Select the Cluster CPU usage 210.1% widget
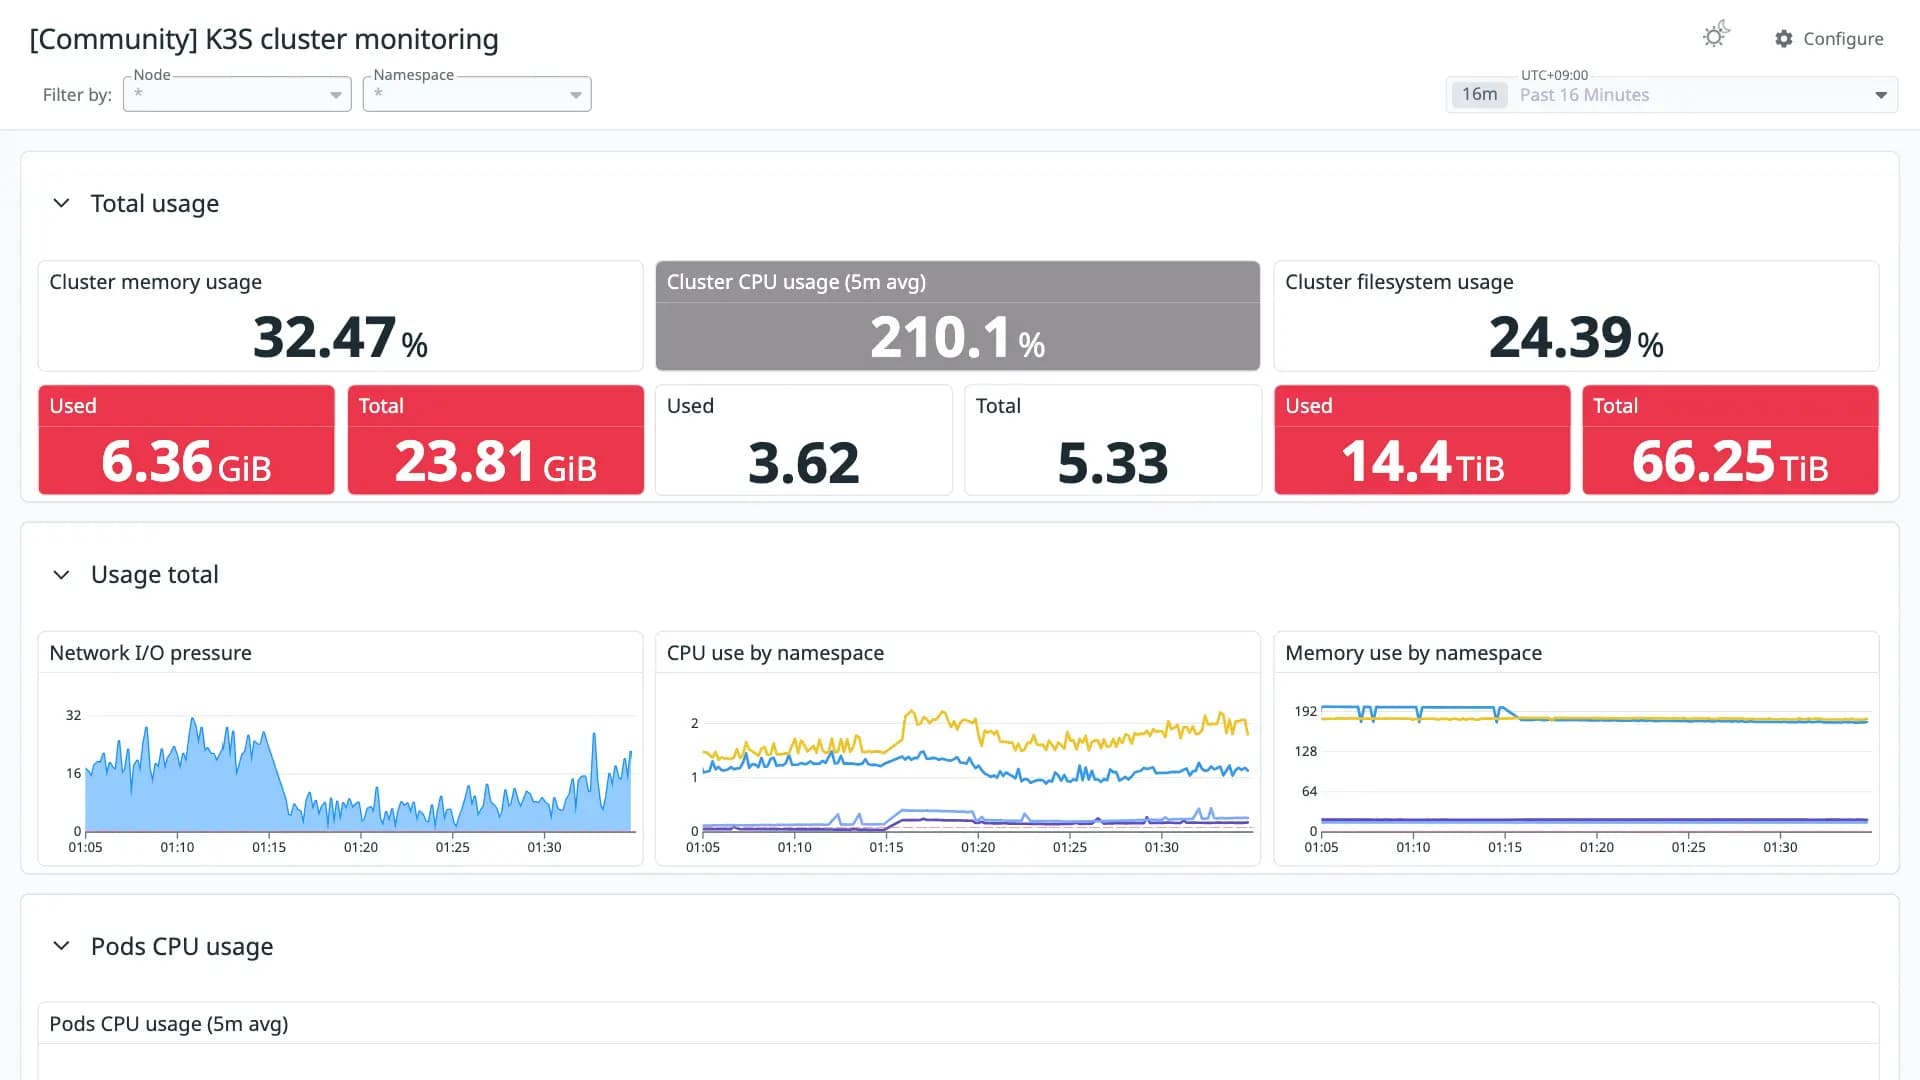 [x=957, y=316]
